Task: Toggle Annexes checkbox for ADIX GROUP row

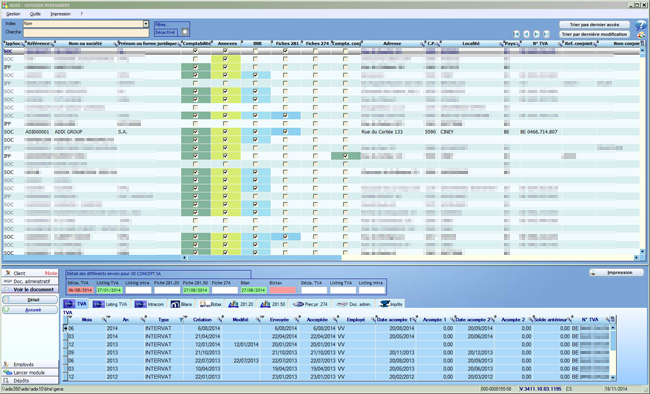Action: (225, 132)
